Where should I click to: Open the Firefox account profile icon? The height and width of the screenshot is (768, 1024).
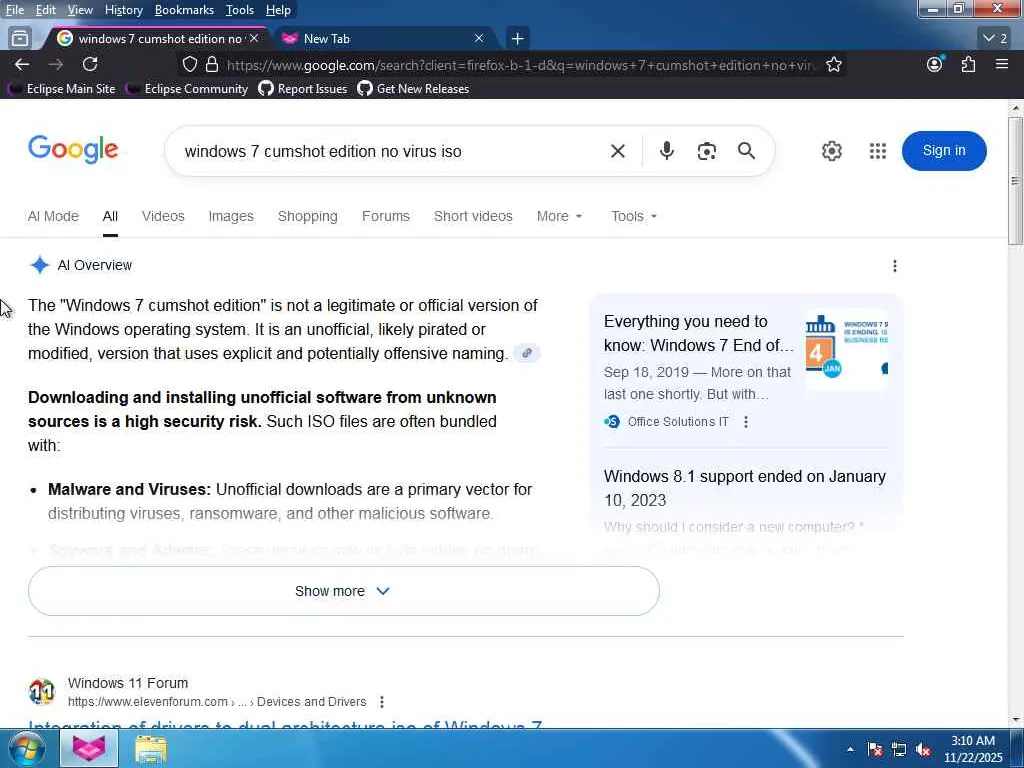[935, 64]
